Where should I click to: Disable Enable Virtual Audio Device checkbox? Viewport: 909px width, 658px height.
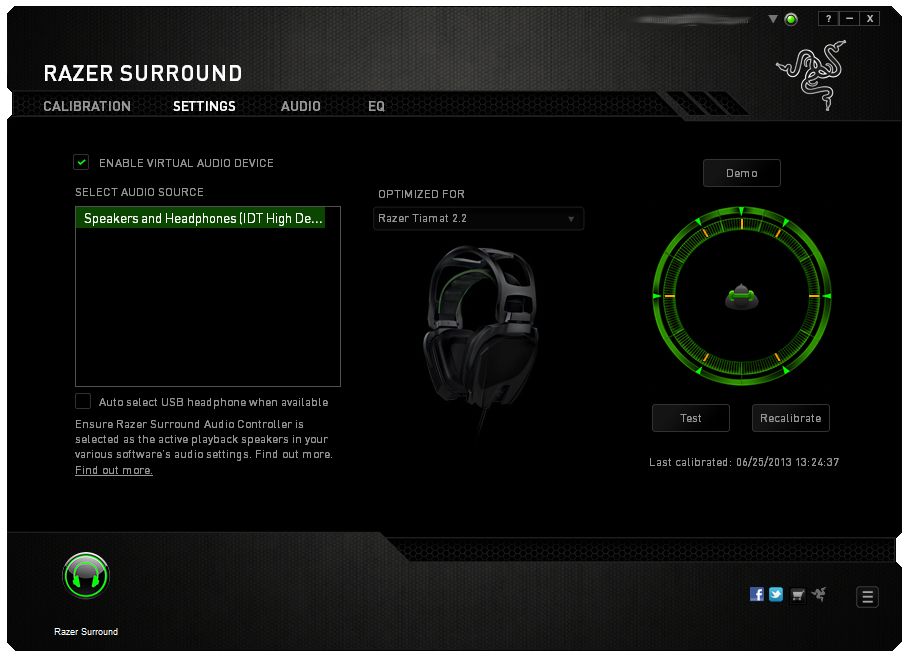[82, 163]
